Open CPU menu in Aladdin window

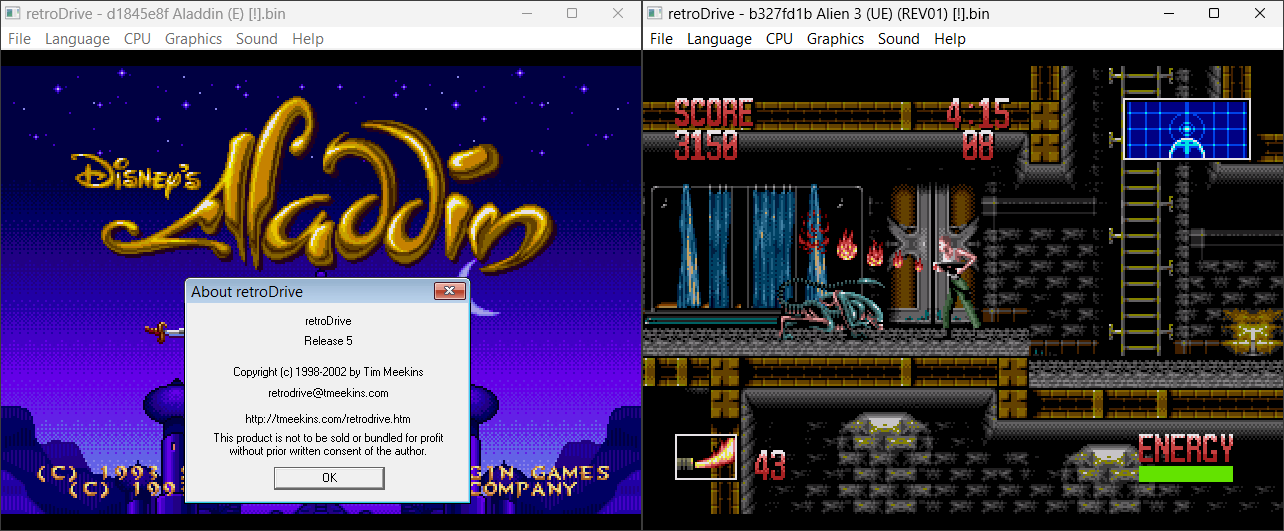pyautogui.click(x=137, y=39)
